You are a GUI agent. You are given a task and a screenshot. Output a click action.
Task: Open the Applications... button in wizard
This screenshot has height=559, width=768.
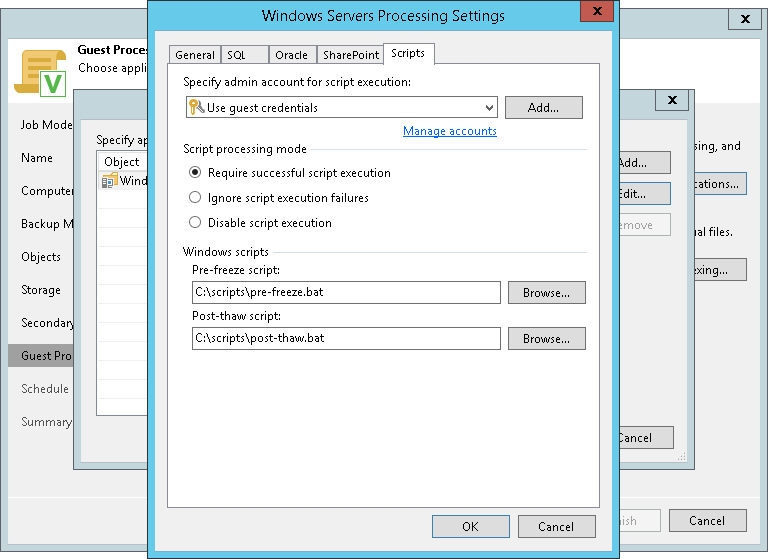click(720, 184)
